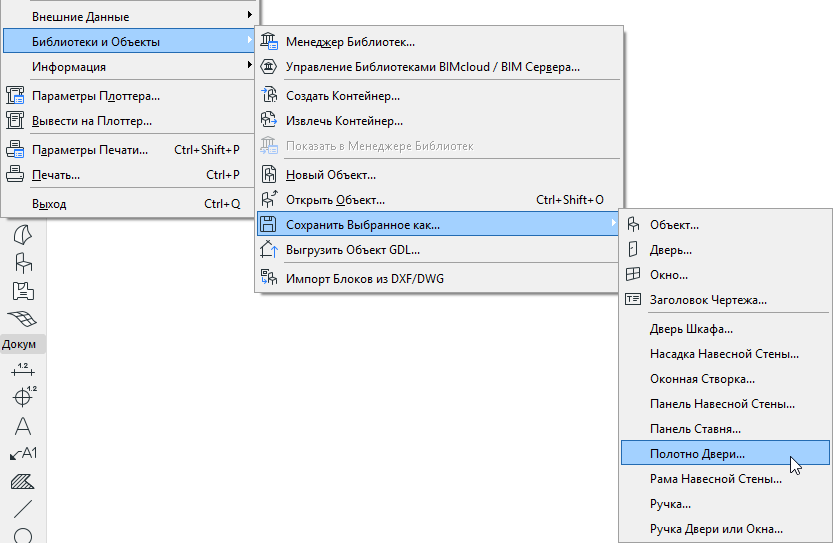Choose Открыть Объект menu entry
Viewport: 833px width, 543px height.
pyautogui.click(x=439, y=200)
